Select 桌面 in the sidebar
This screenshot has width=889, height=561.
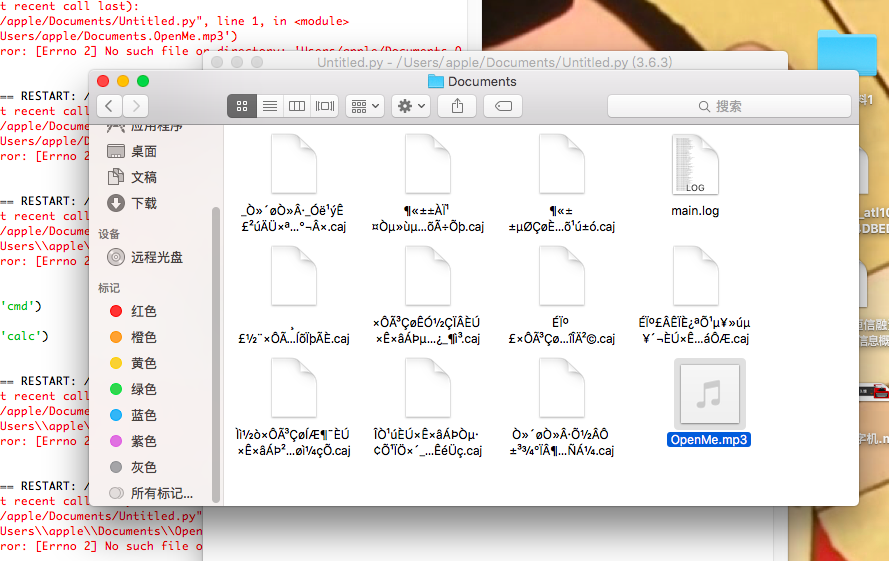click(x=144, y=151)
